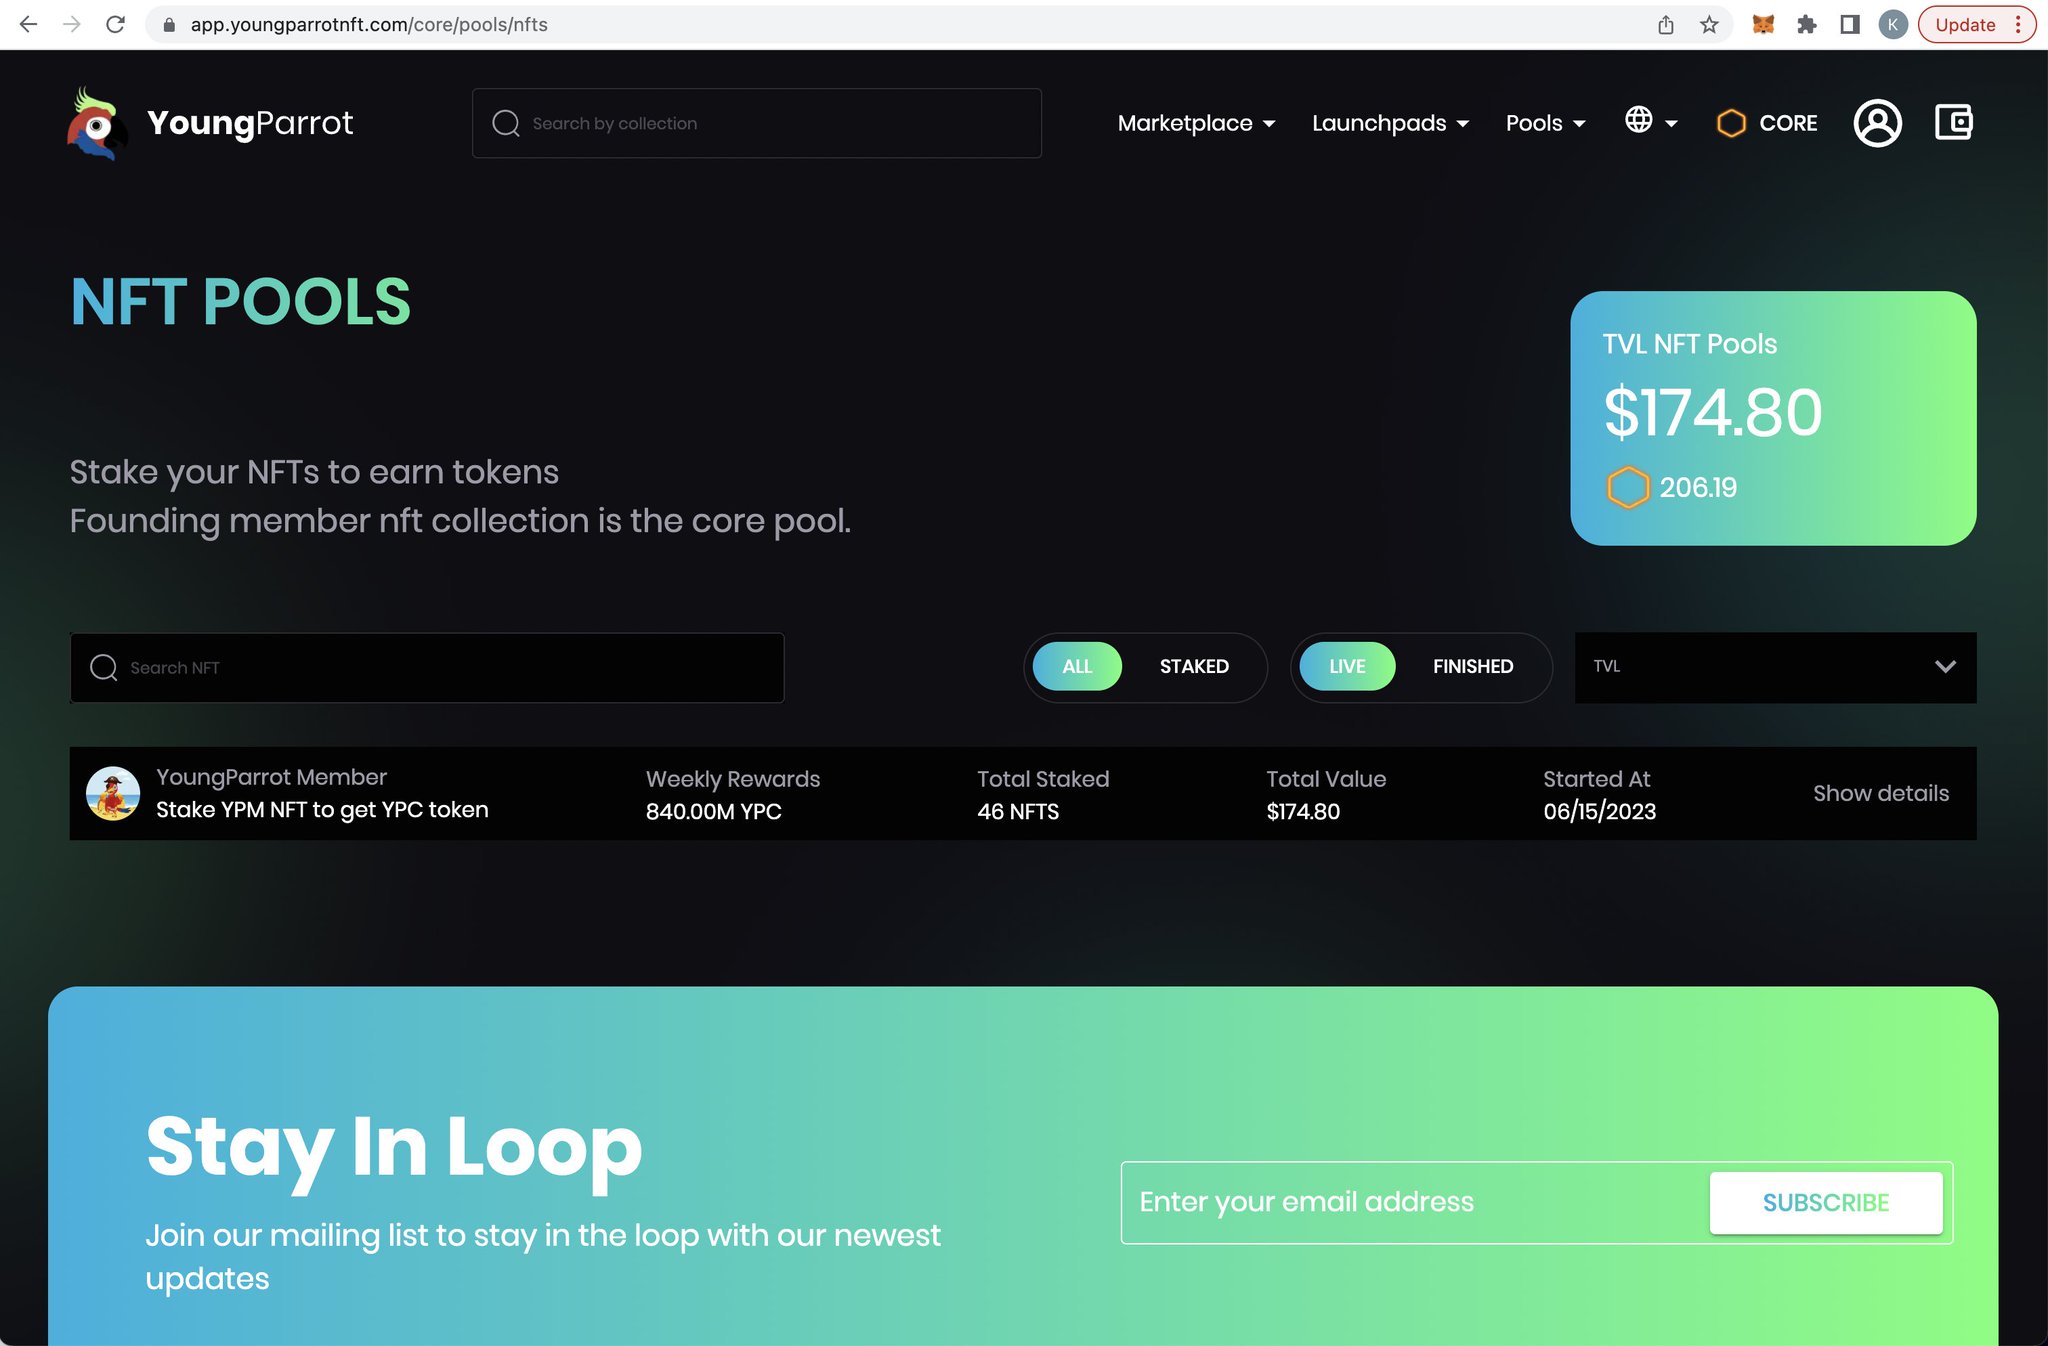Open the Pools navigation menu
Image resolution: width=2048 pixels, height=1346 pixels.
click(1545, 123)
